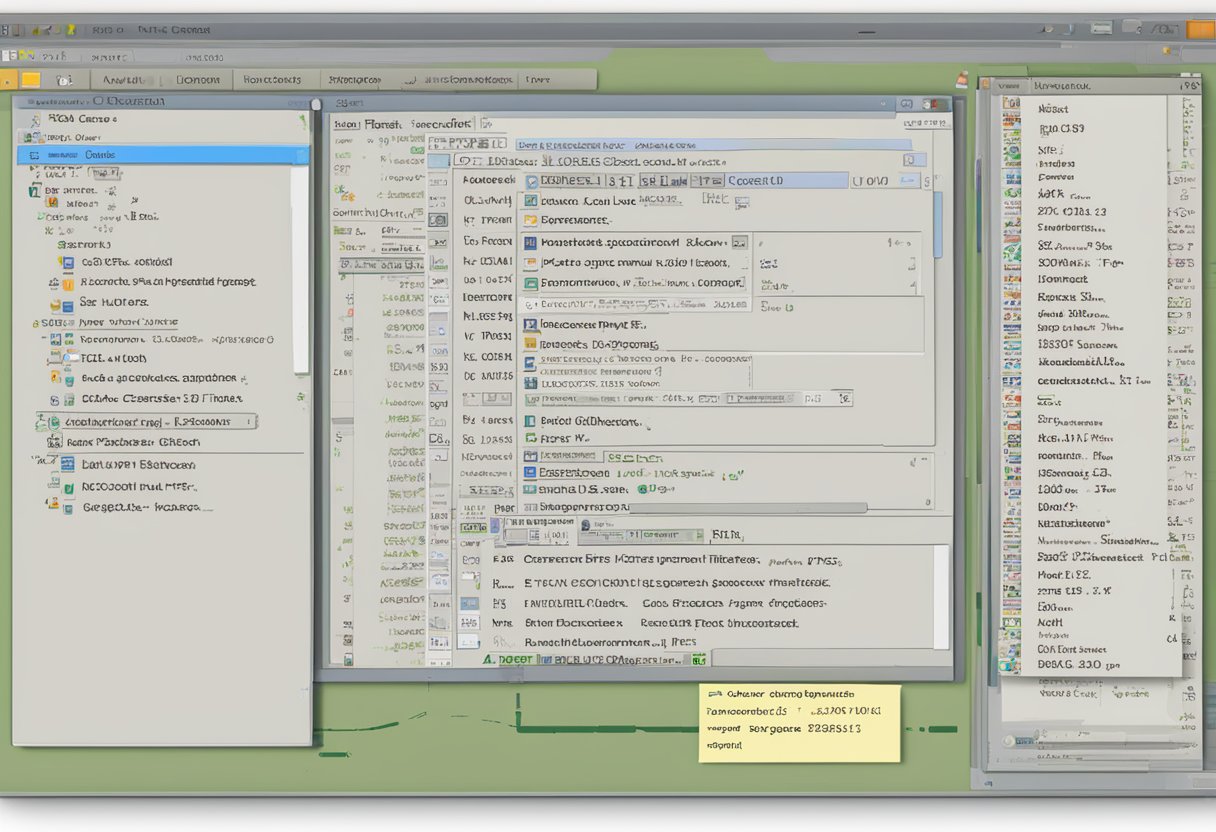
Task: Toggle the small box at end of dialog's gray field row
Action: [845, 398]
